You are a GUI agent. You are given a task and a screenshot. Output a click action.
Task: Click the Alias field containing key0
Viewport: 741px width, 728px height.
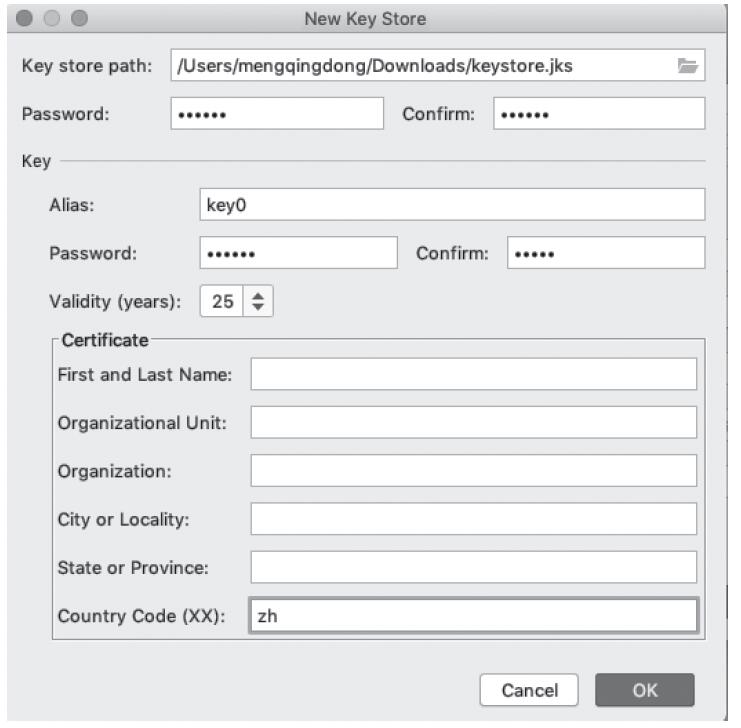click(452, 204)
